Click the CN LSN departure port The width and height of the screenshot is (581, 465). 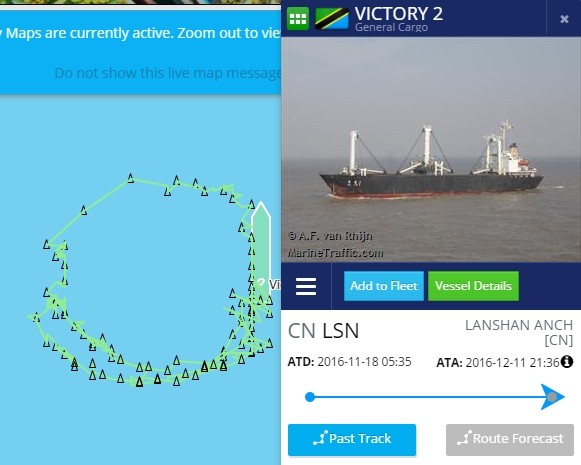coord(323,331)
